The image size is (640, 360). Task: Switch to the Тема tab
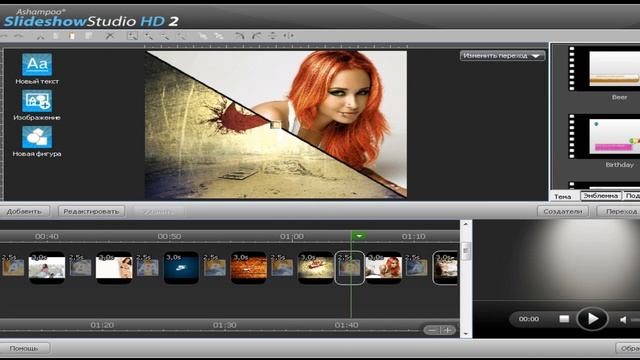(562, 196)
